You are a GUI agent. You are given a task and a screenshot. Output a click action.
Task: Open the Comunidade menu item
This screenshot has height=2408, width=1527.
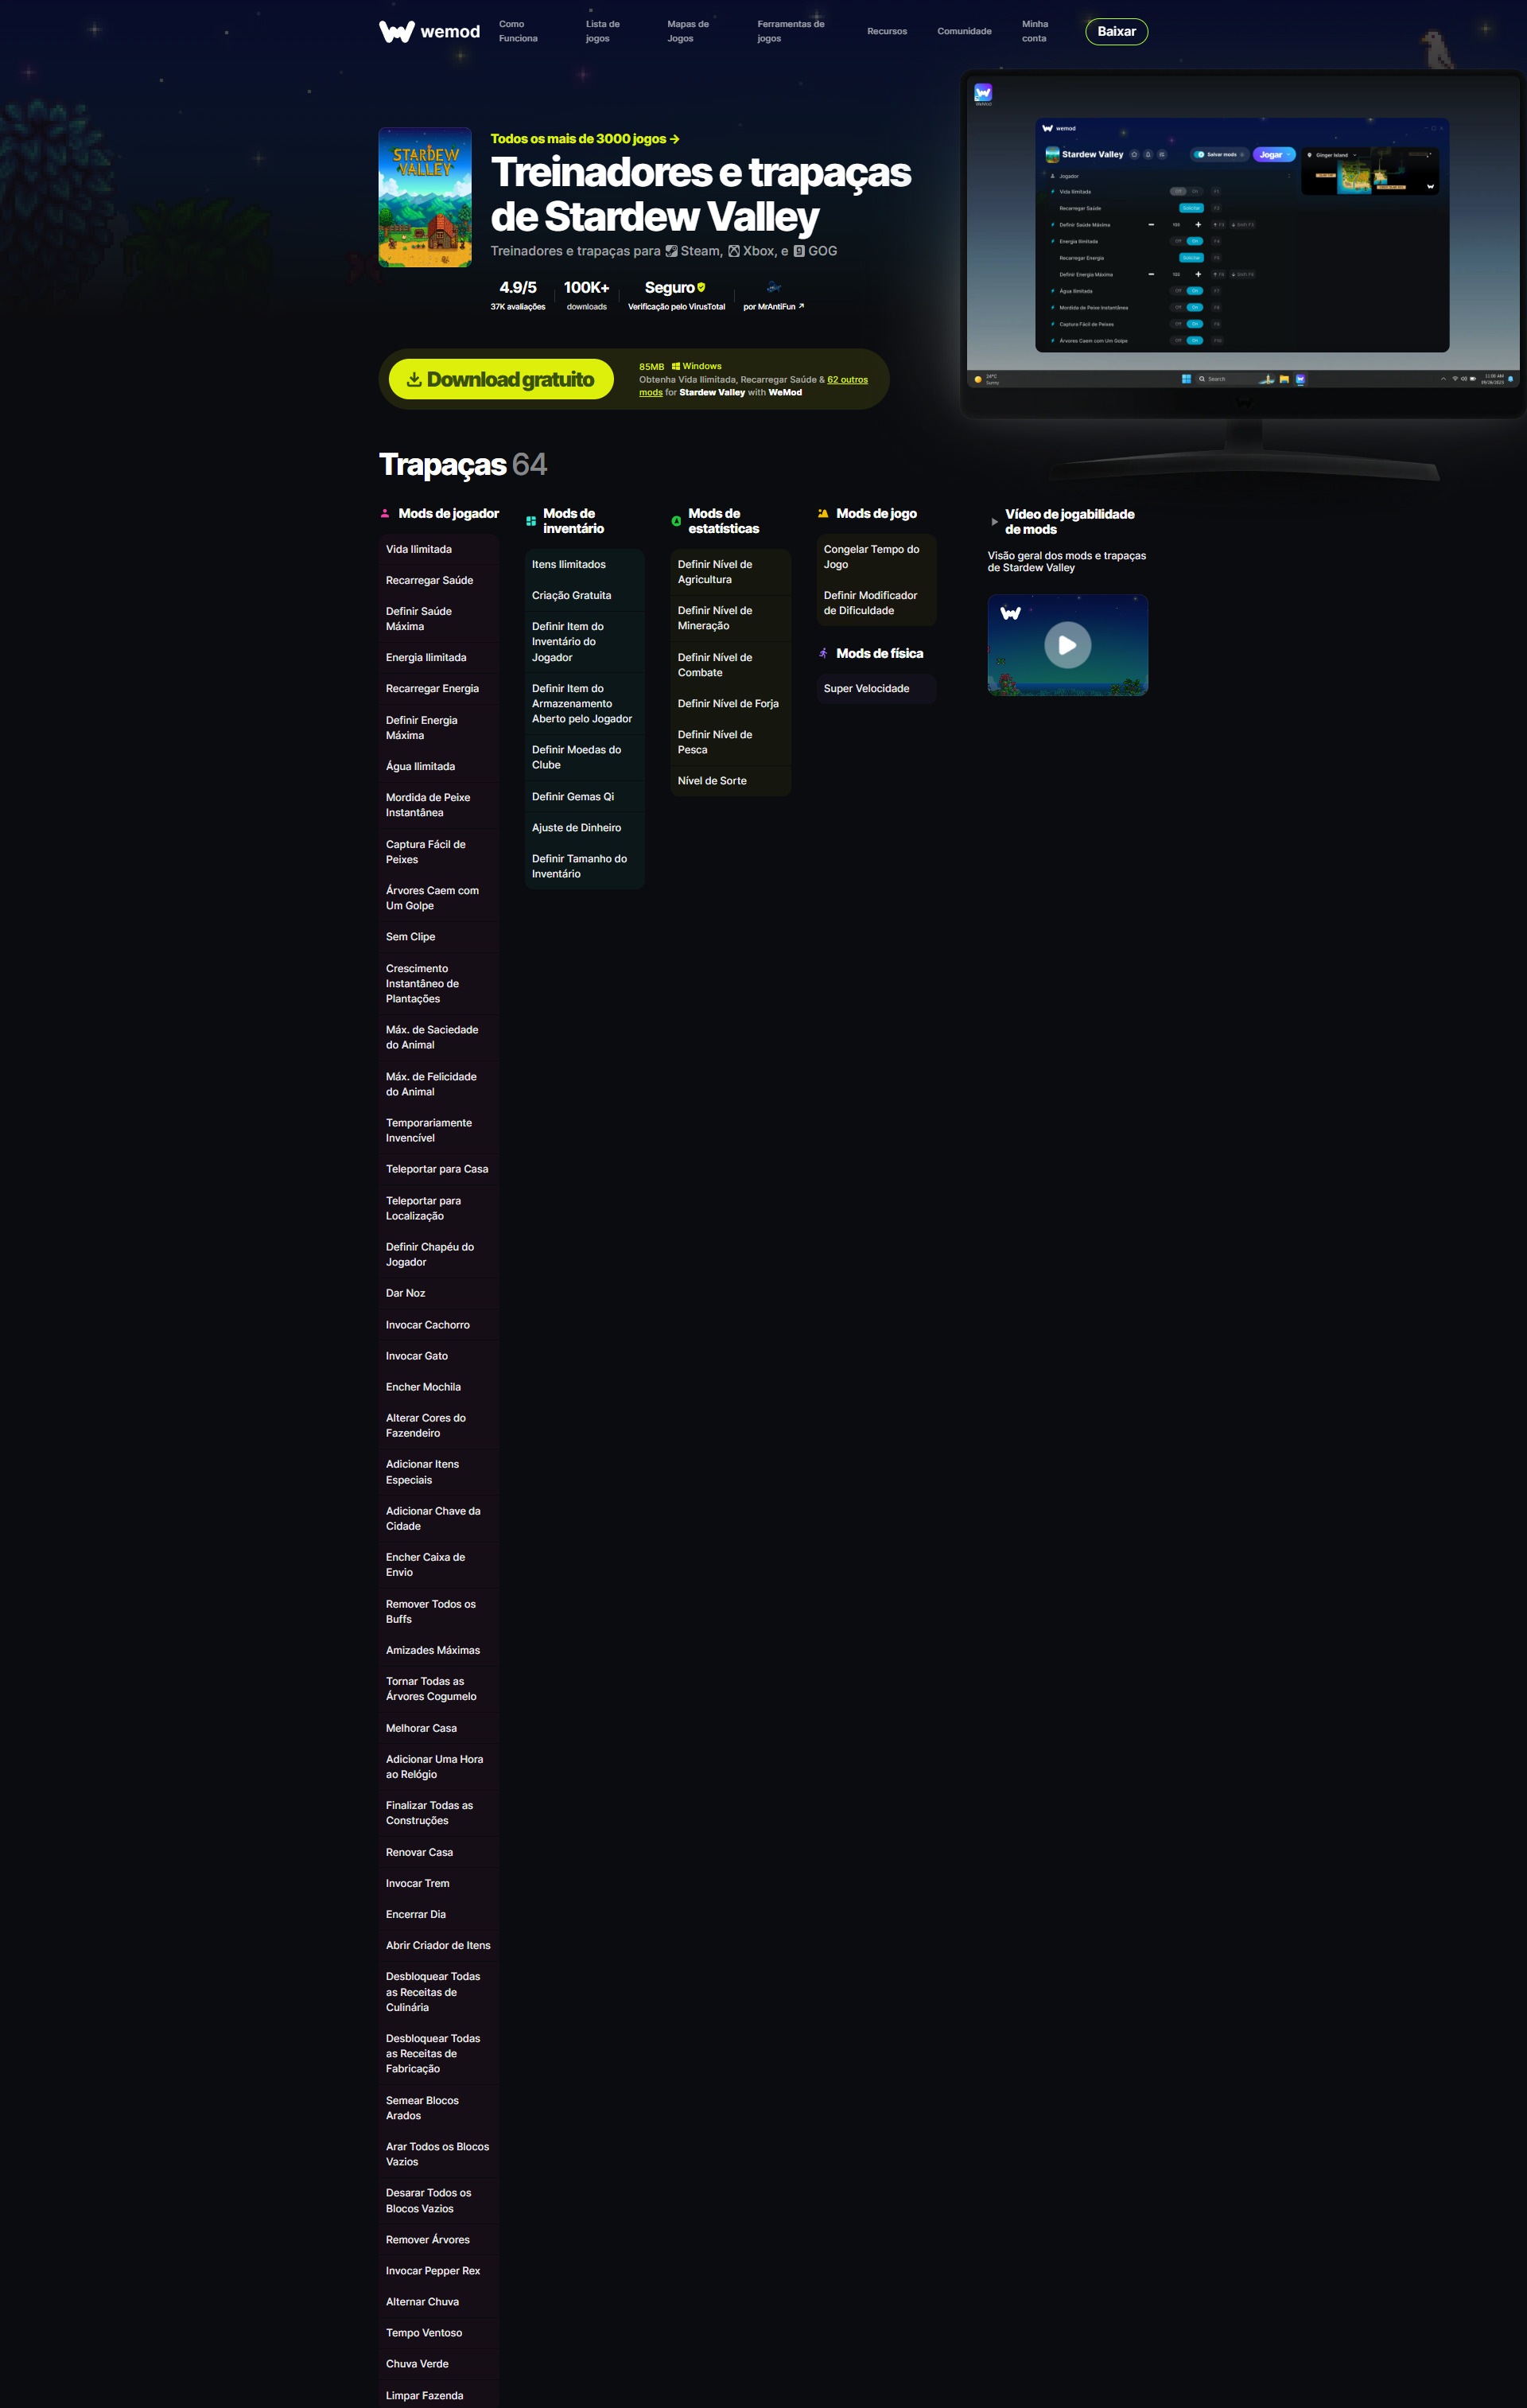point(964,31)
